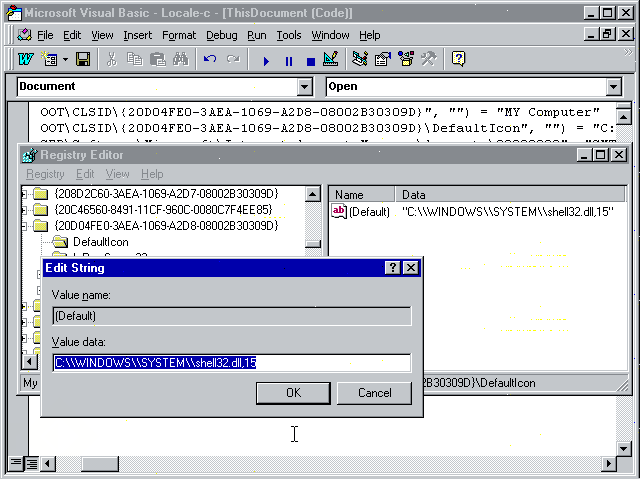Image resolution: width=640 pixels, height=480 pixels.
Task: Reset execution with stop icon
Action: pos(311,61)
